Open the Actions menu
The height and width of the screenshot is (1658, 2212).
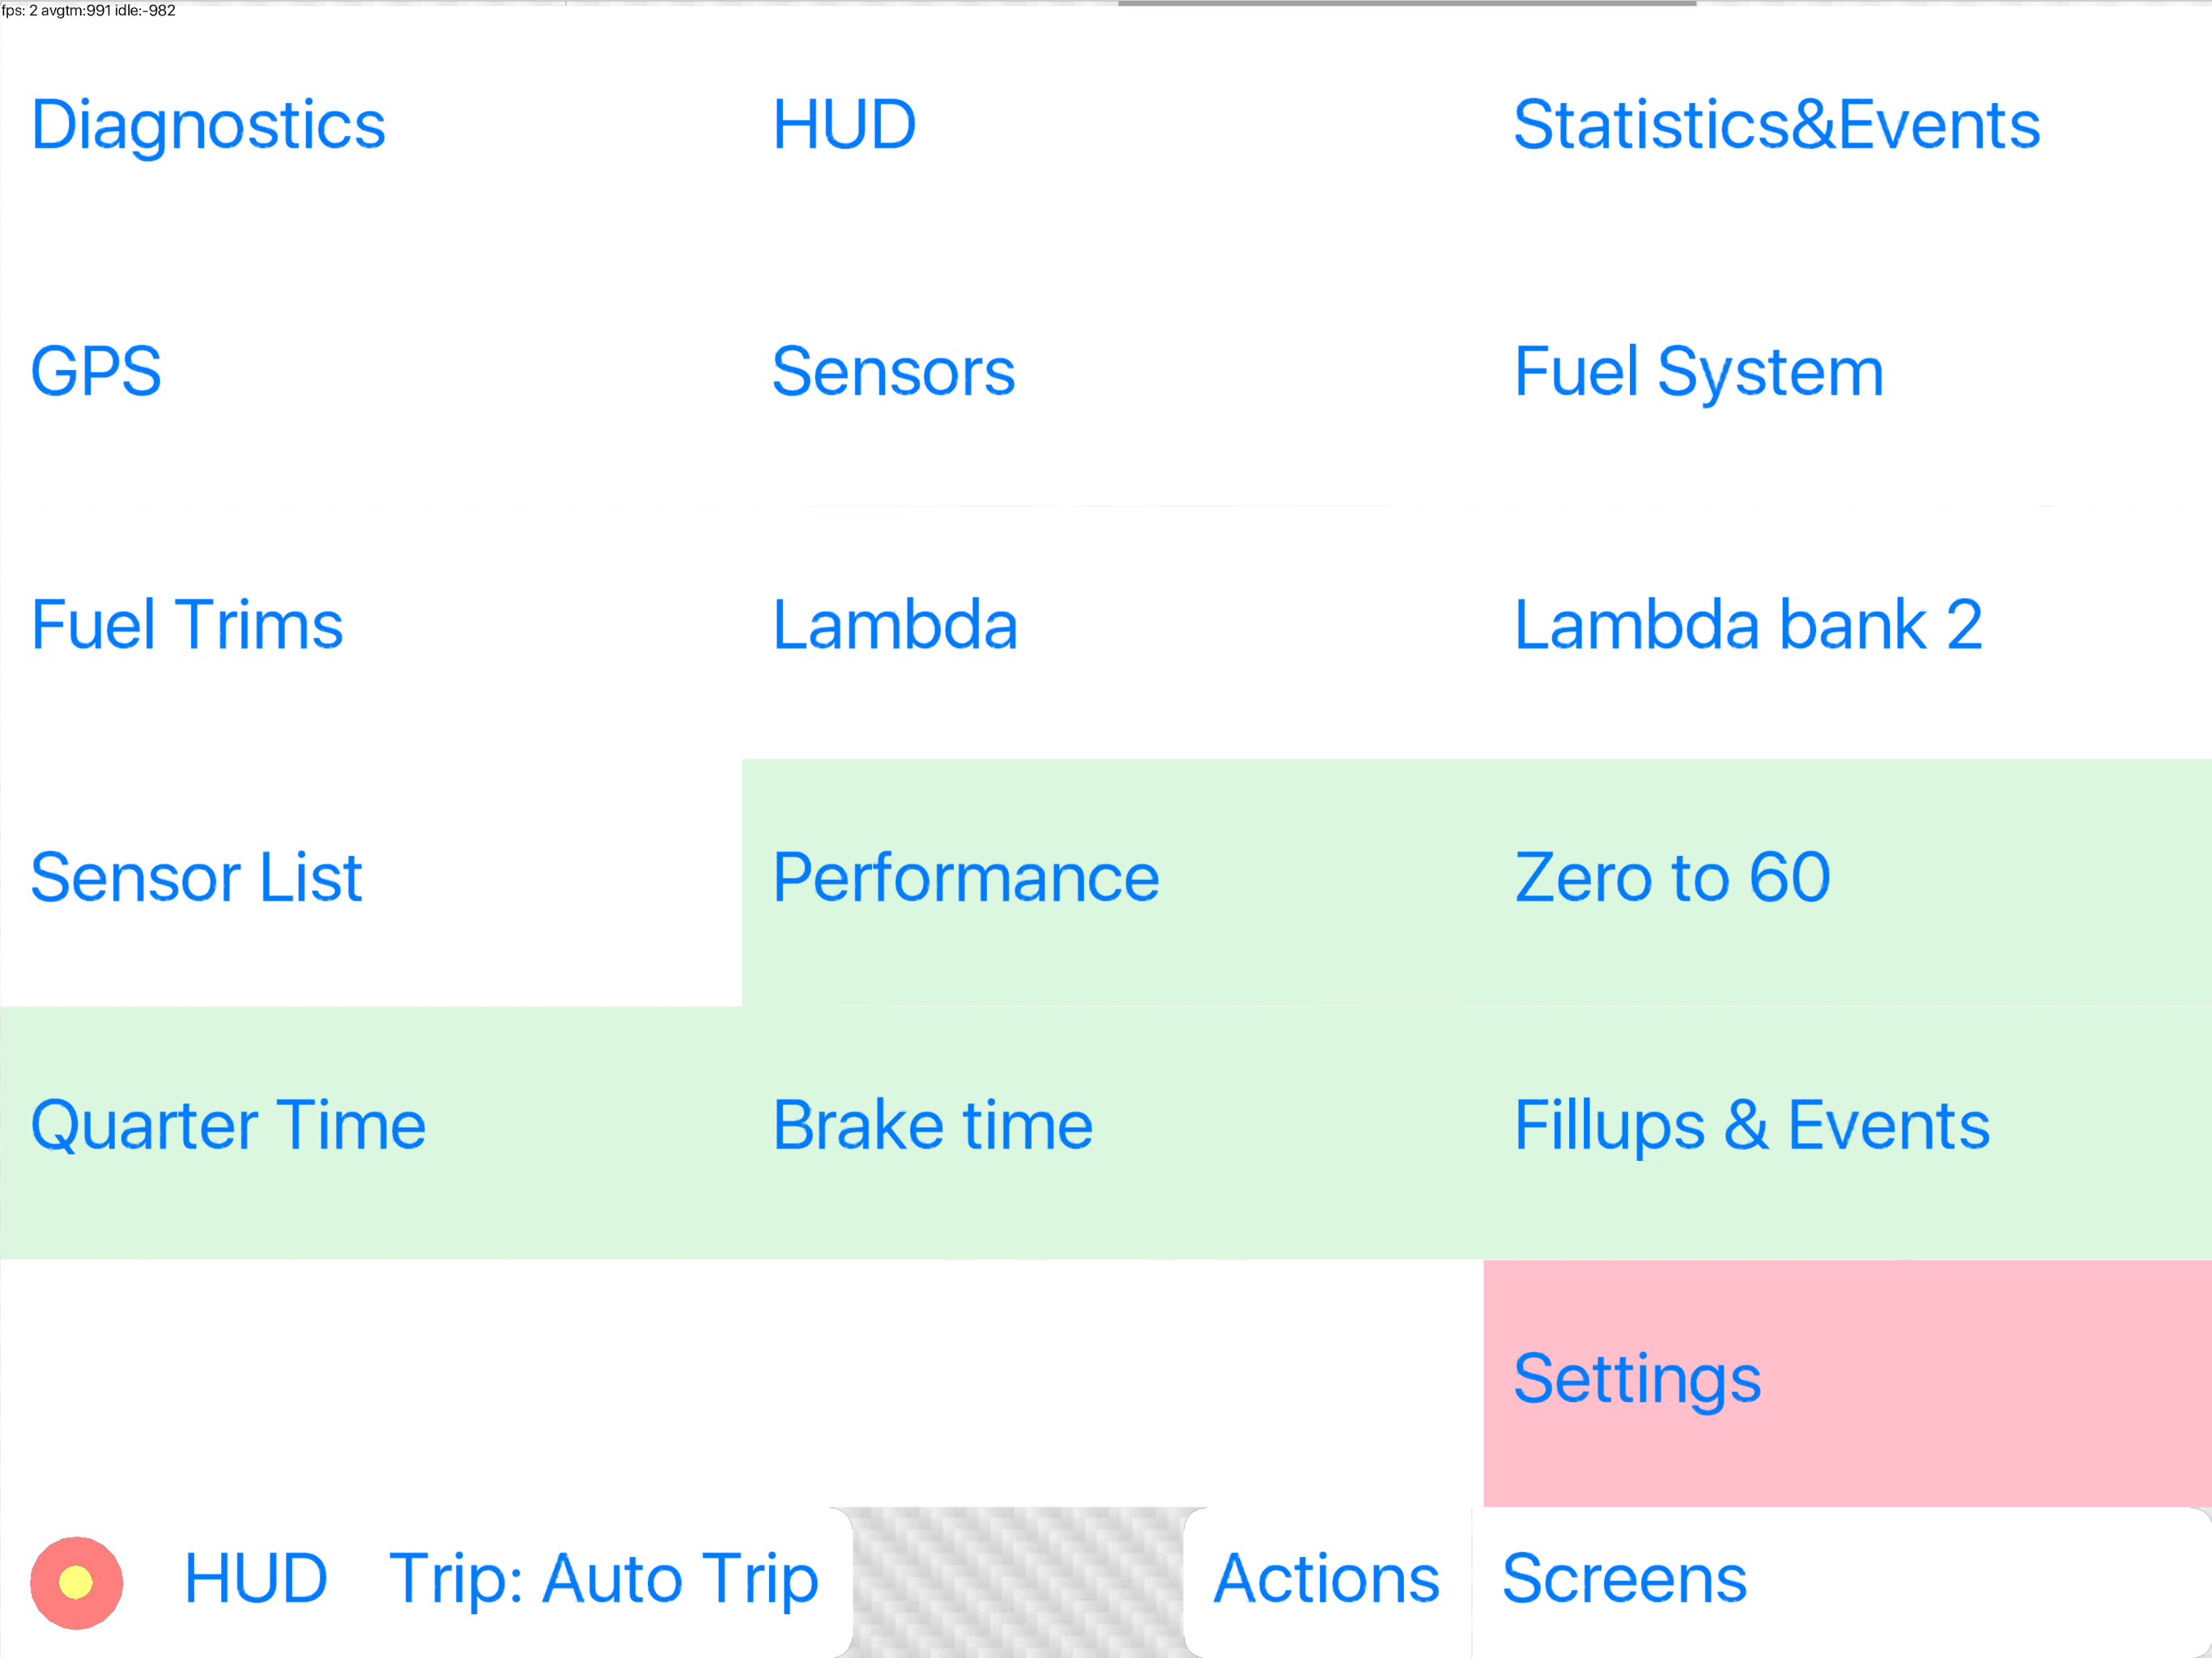click(x=1326, y=1579)
